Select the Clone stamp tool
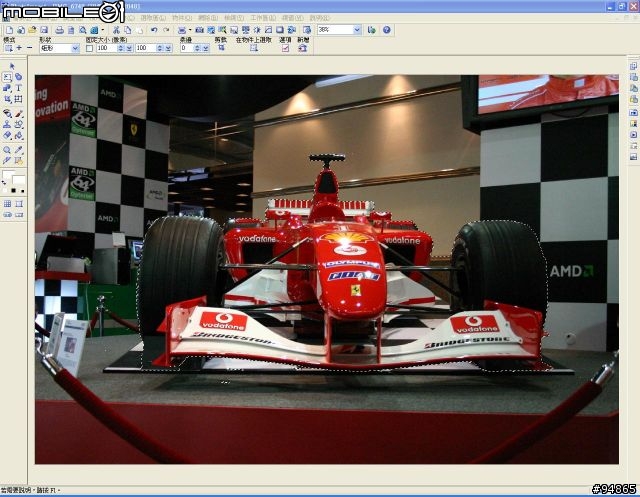 7,124
